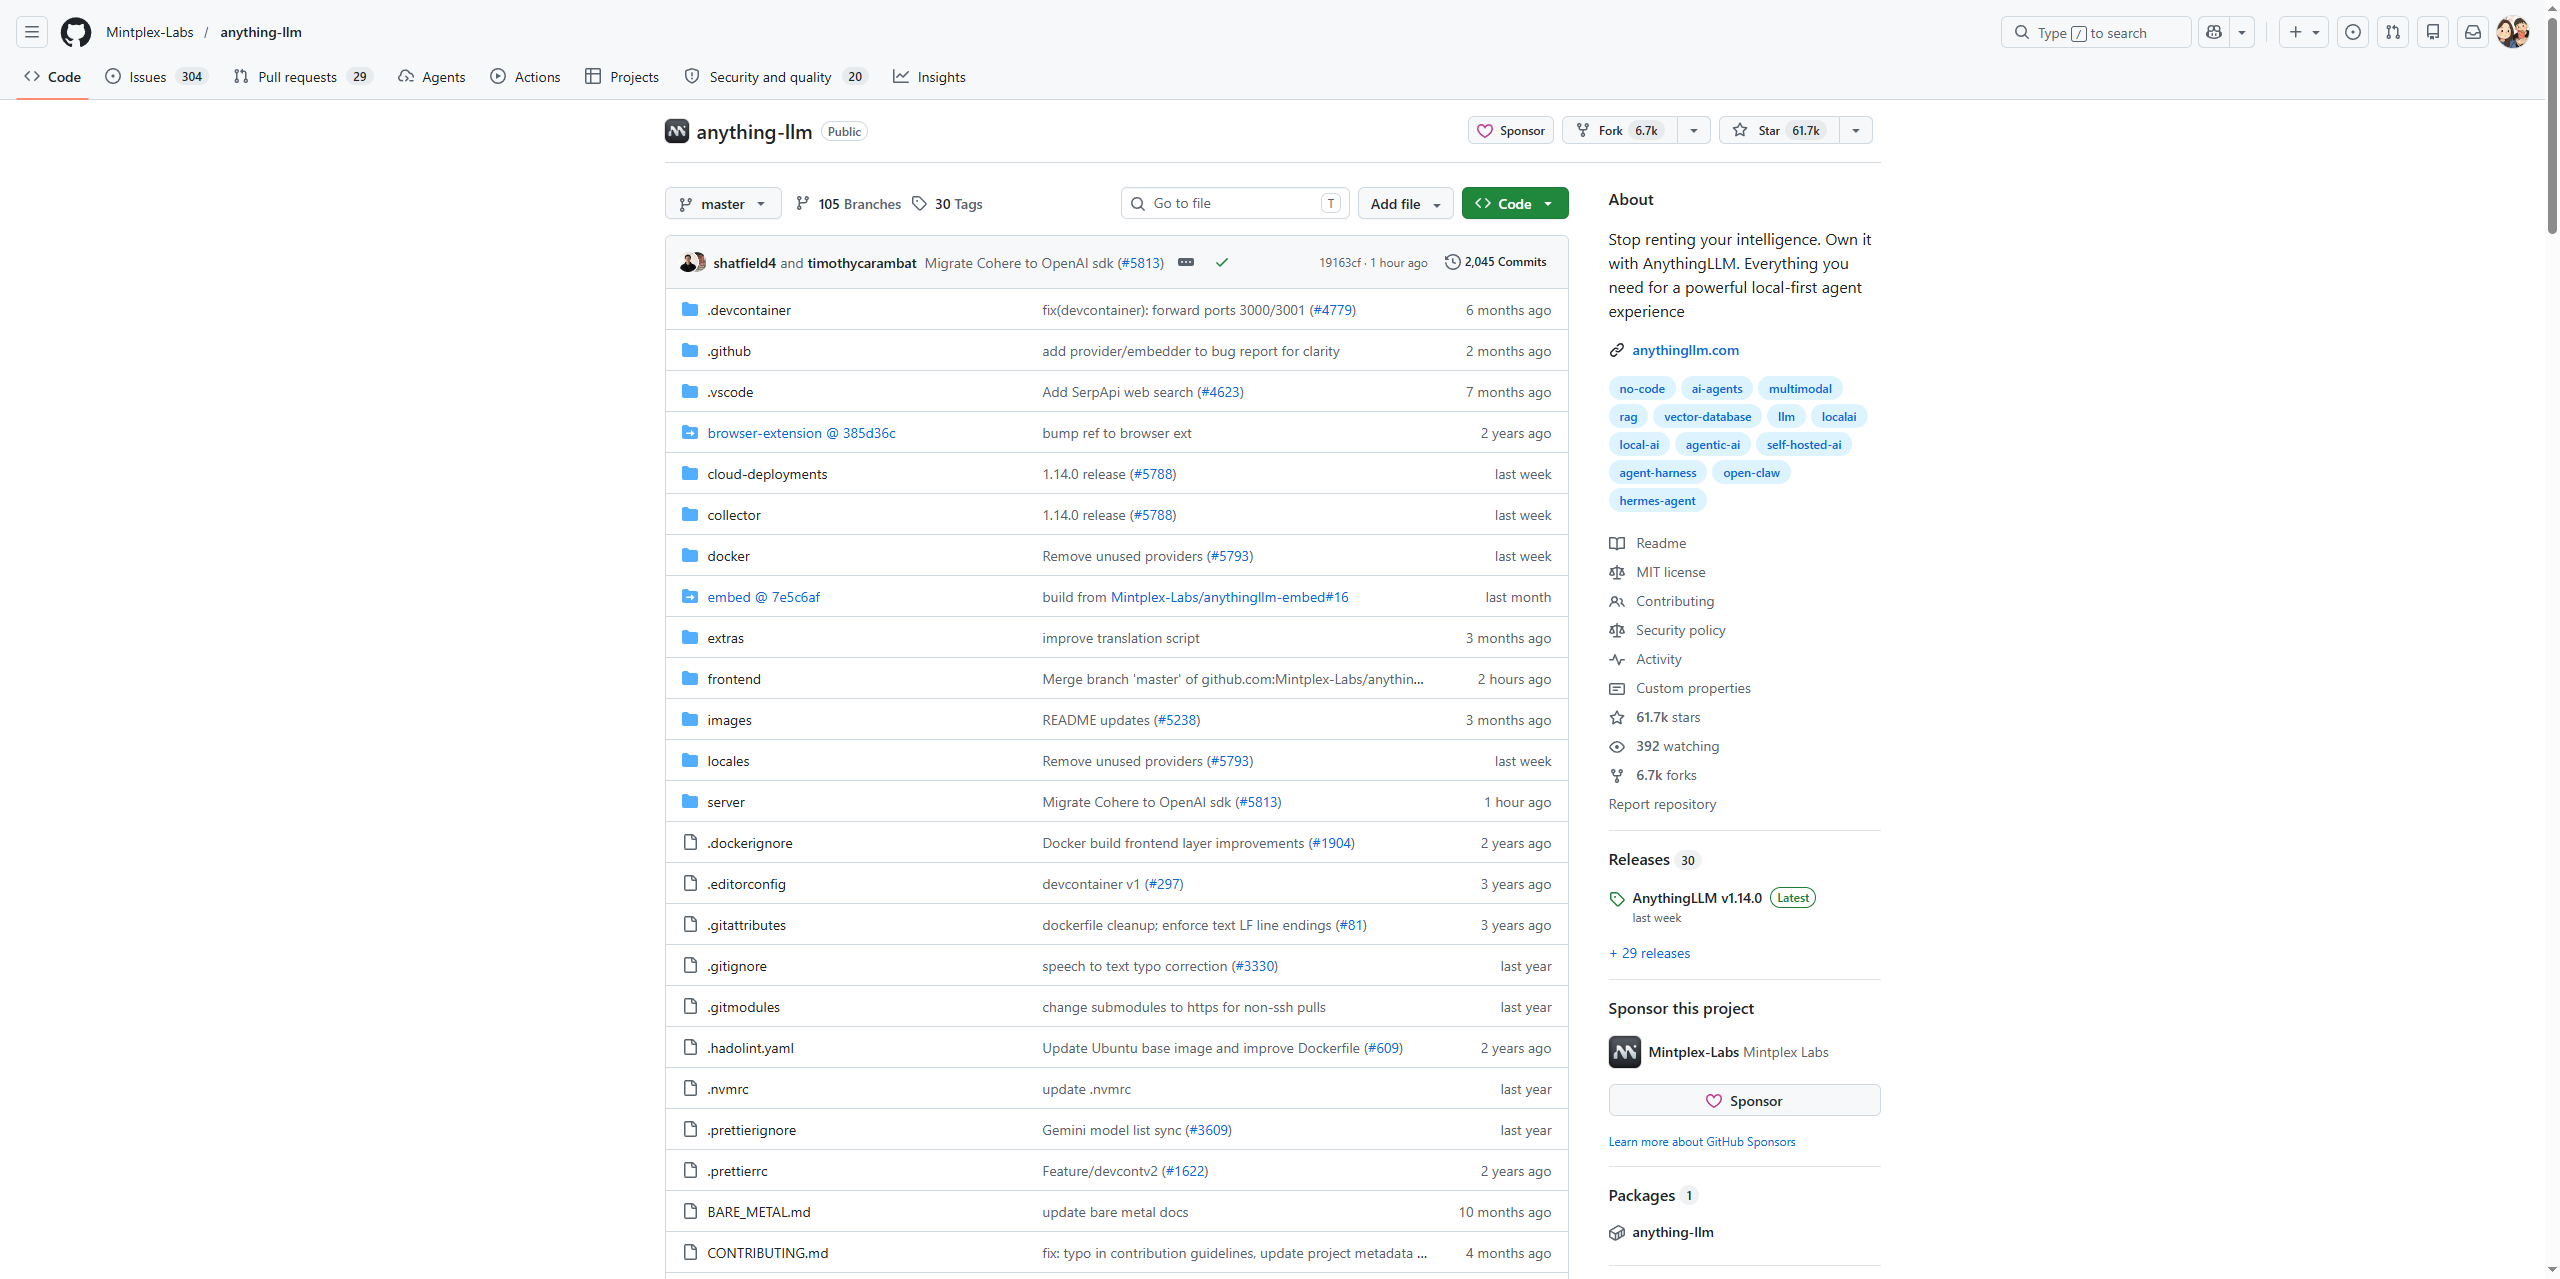Switch to the Issues tab
Screen dimensions: 2560x1279
tap(156, 76)
